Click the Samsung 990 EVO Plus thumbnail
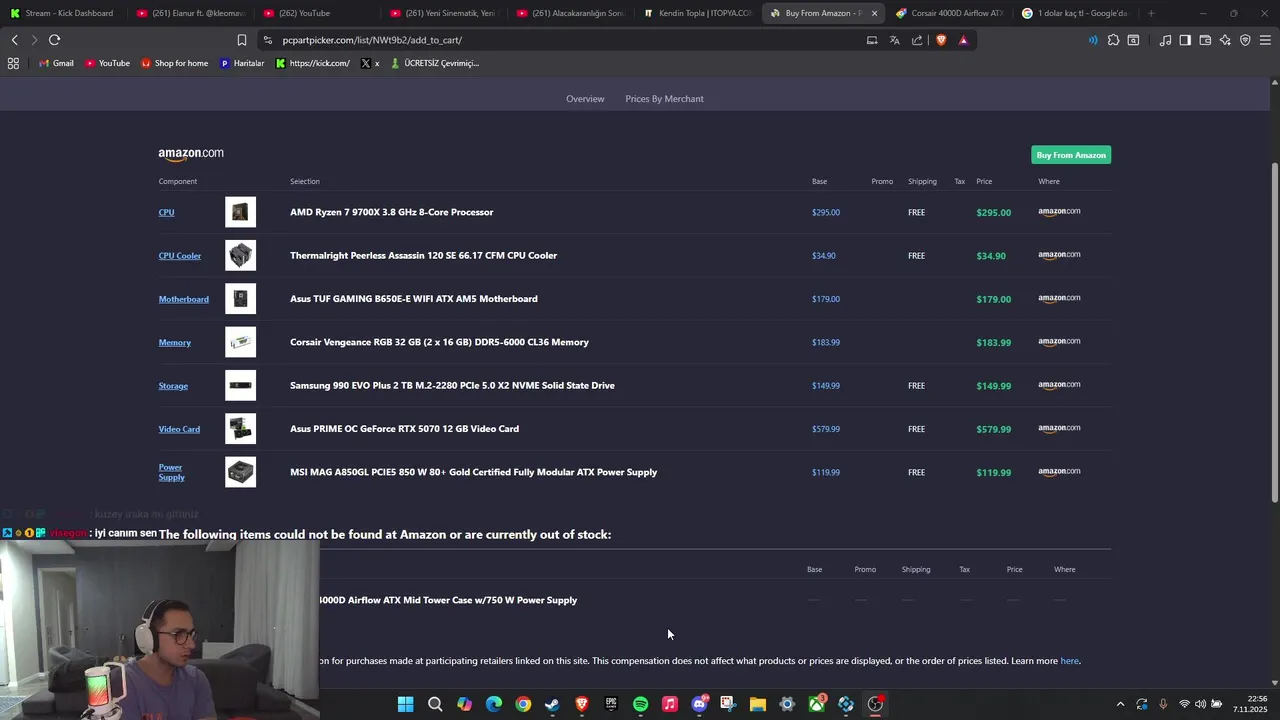 tap(240, 385)
